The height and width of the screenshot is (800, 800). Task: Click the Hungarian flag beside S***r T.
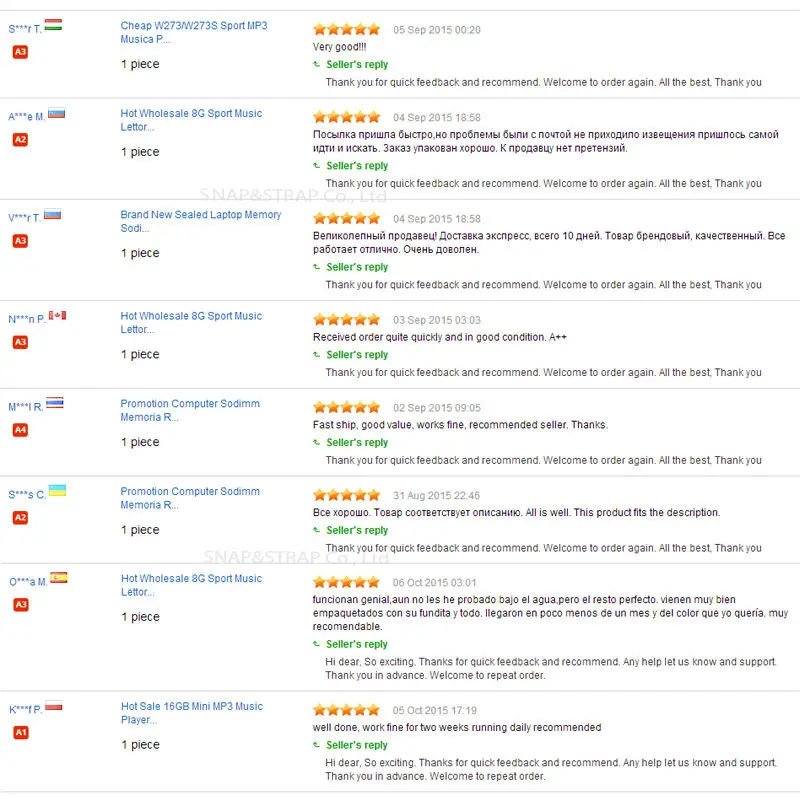point(53,24)
